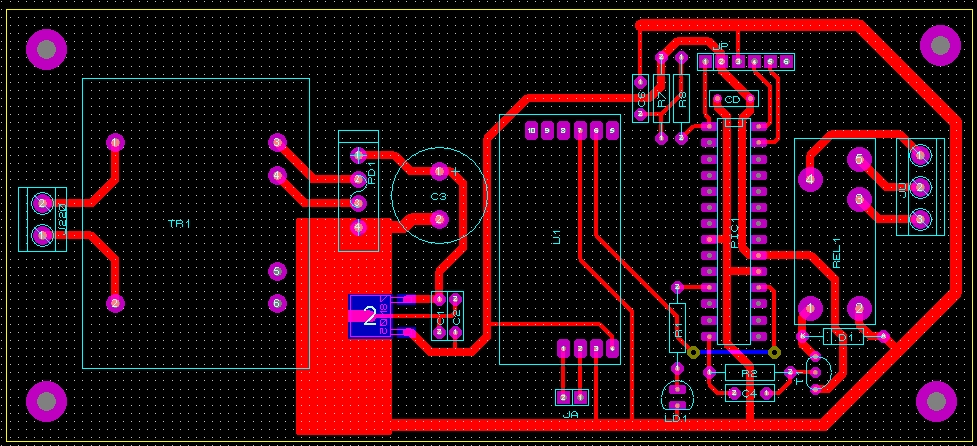The height and width of the screenshot is (446, 977).
Task: Click the LD1 LED label
Action: 676,419
